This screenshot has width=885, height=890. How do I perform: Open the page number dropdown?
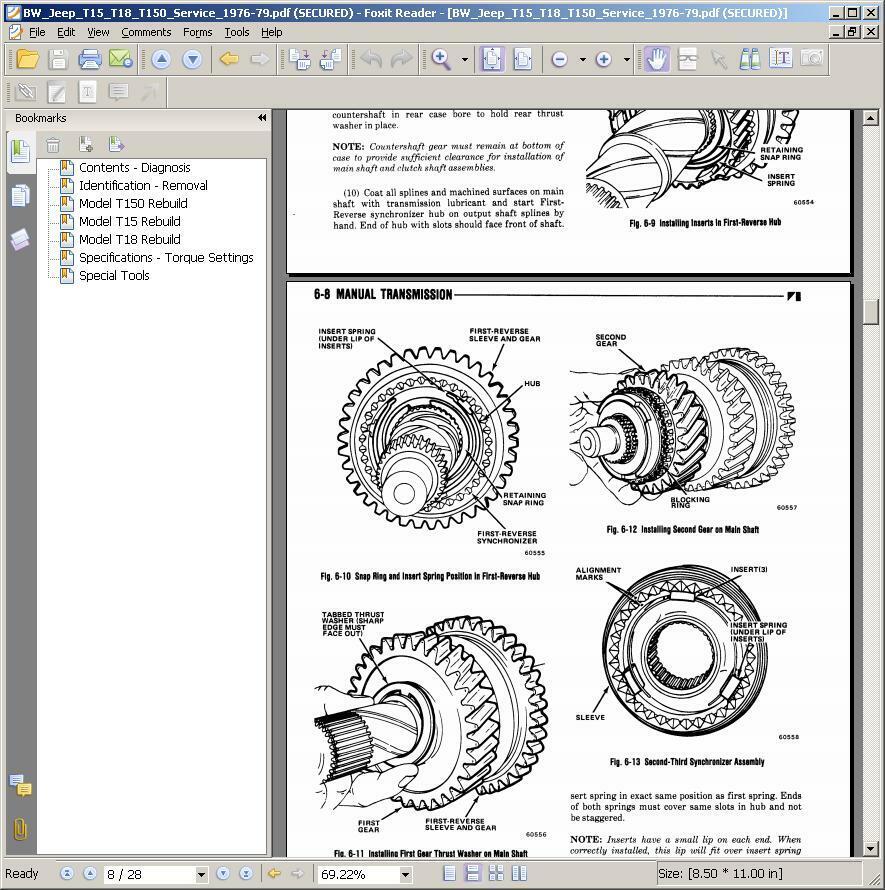(x=200, y=875)
